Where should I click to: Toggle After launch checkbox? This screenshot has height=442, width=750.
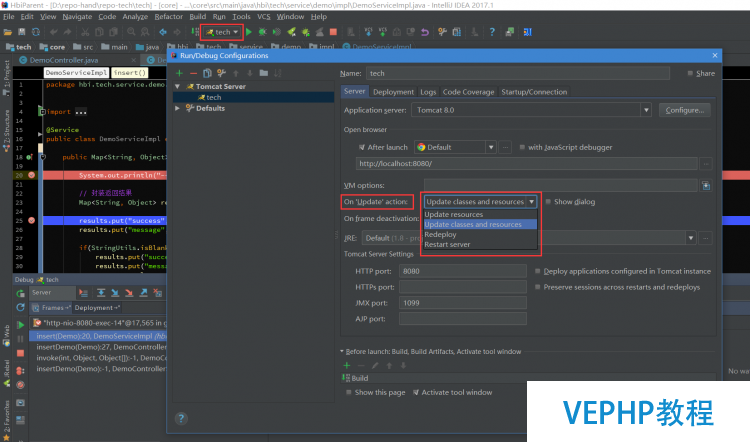362,147
